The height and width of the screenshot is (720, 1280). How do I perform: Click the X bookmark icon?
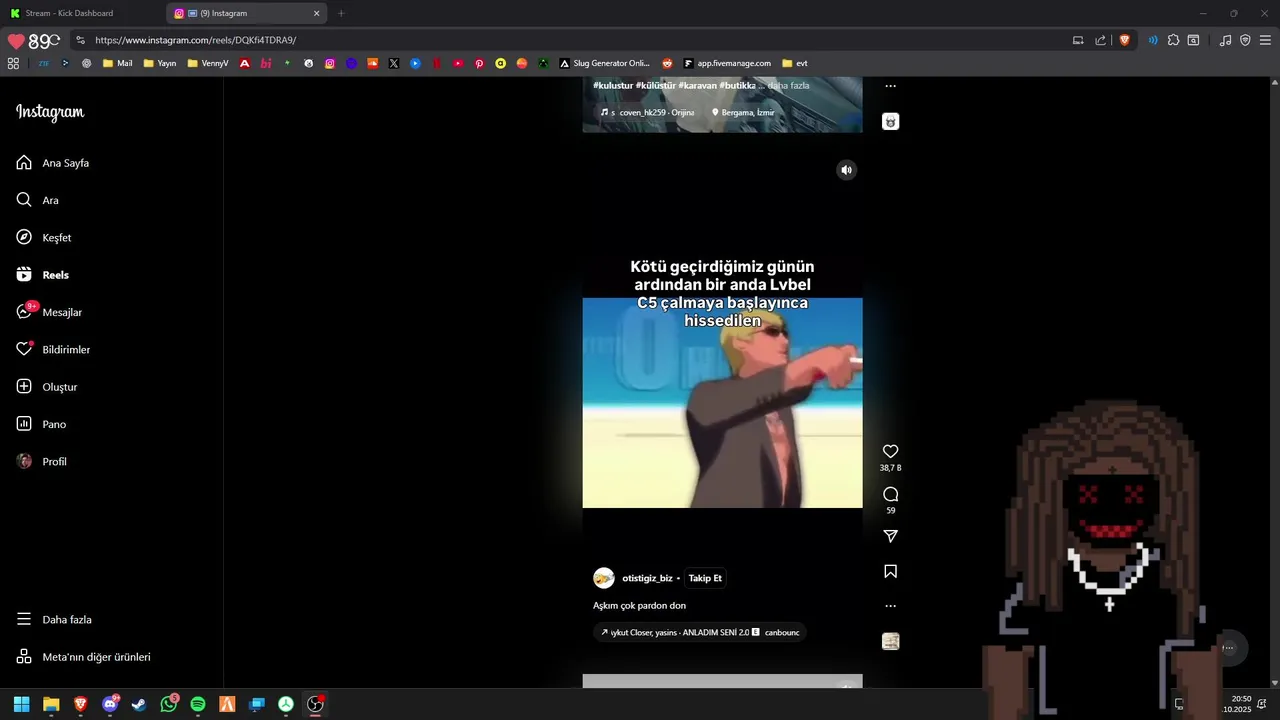(x=394, y=63)
